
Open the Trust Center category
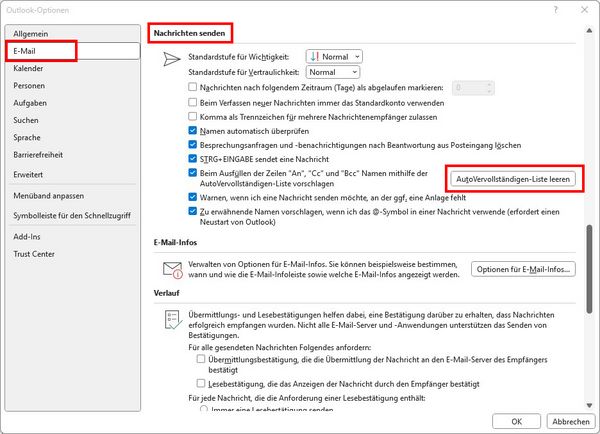(73, 254)
